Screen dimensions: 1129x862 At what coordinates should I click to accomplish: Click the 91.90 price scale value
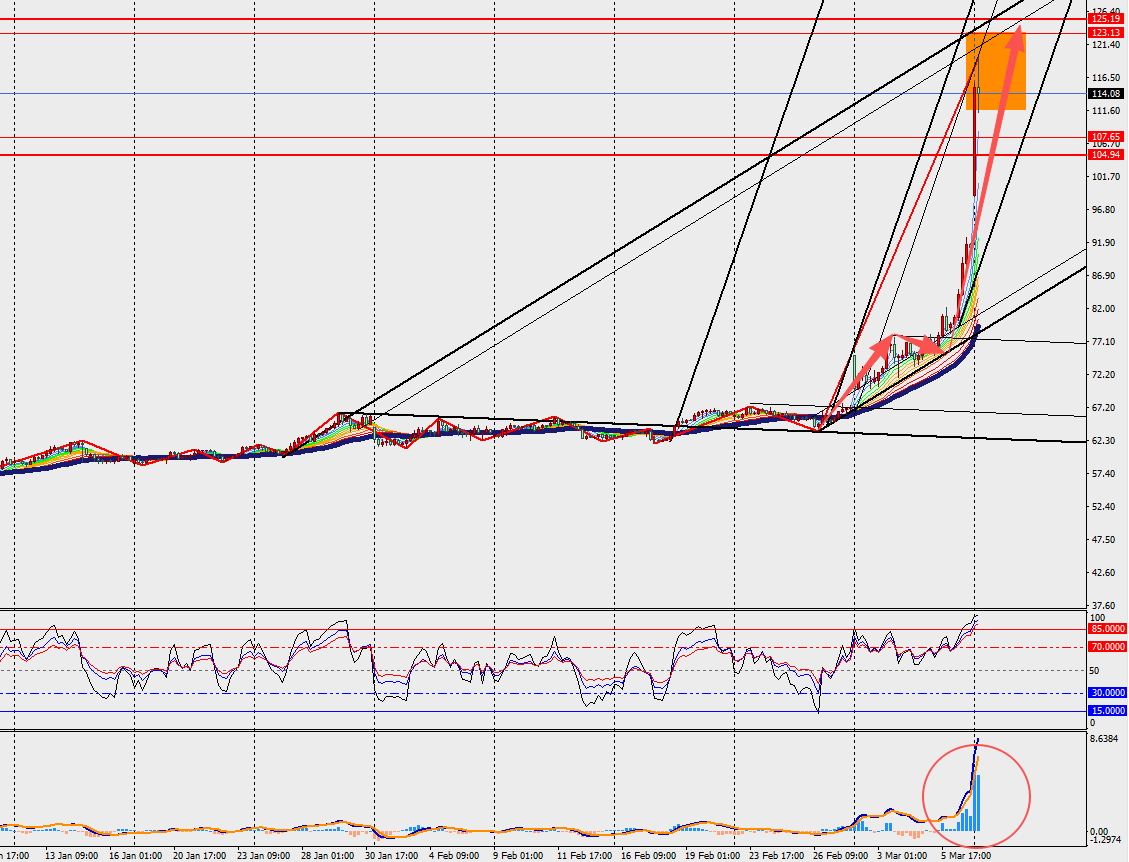[x=1104, y=243]
